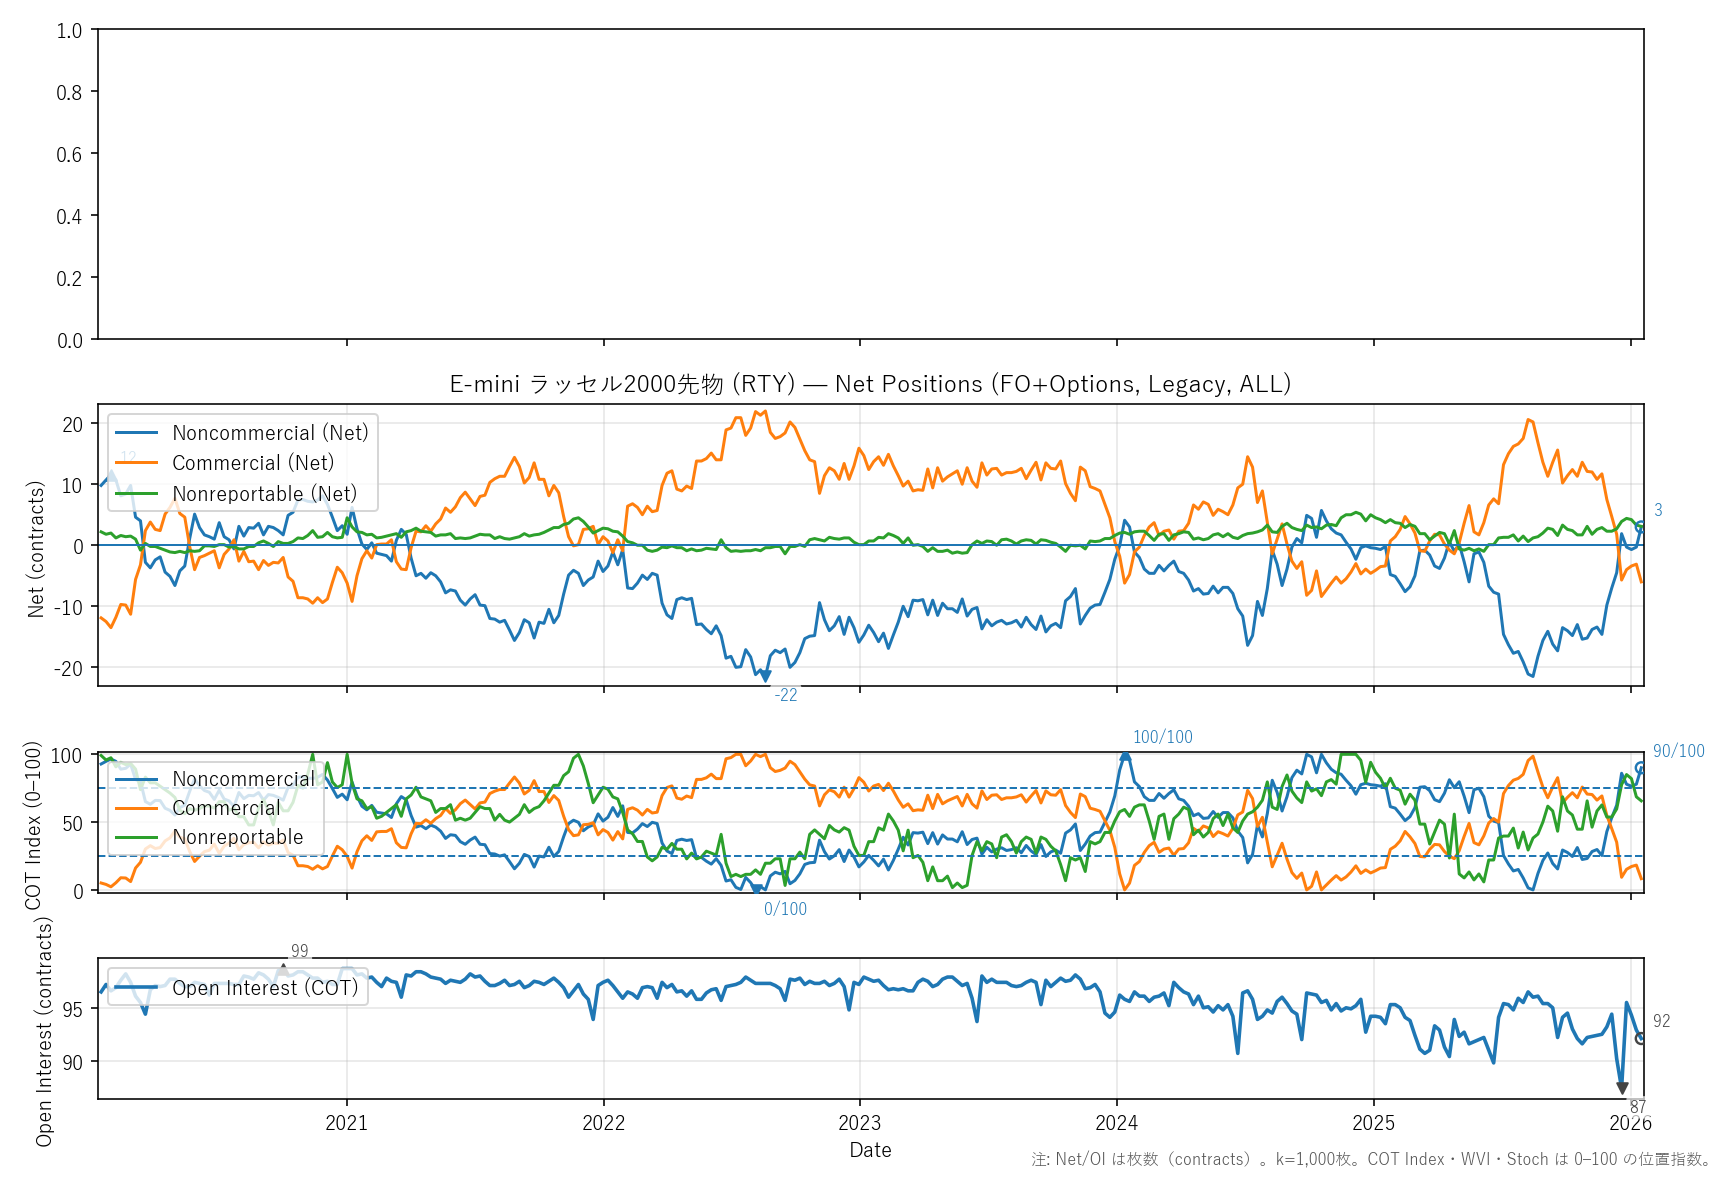Toggle the Noncommercial (Net) legend entry
Image resolution: width=1728 pixels, height=1180 pixels.
point(270,433)
